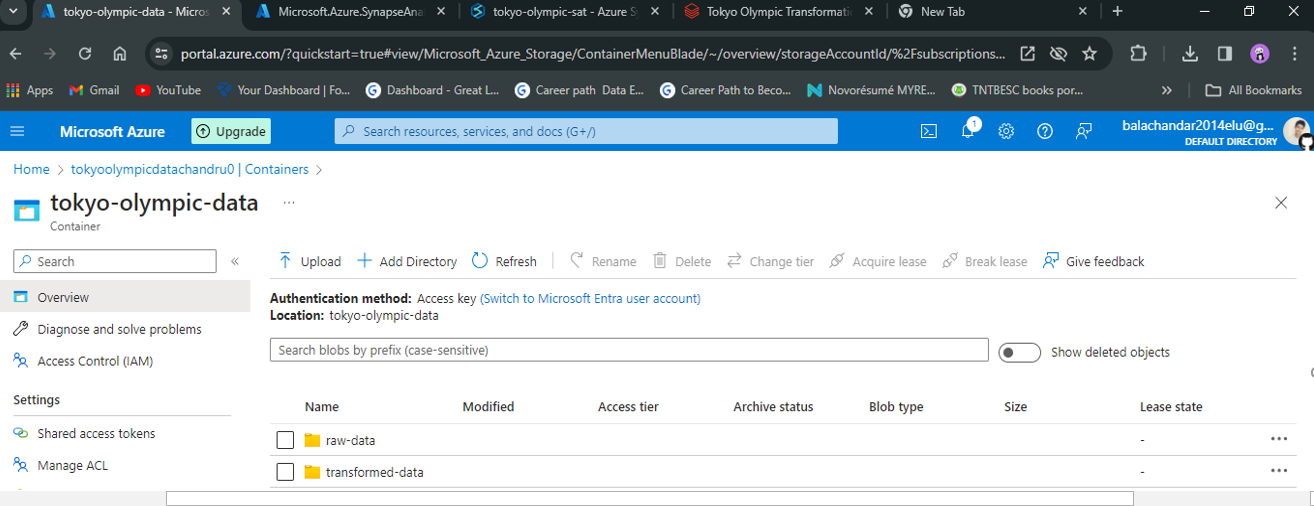The width and height of the screenshot is (1314, 506).
Task: Toggle Show deleted objects
Action: click(x=1020, y=352)
